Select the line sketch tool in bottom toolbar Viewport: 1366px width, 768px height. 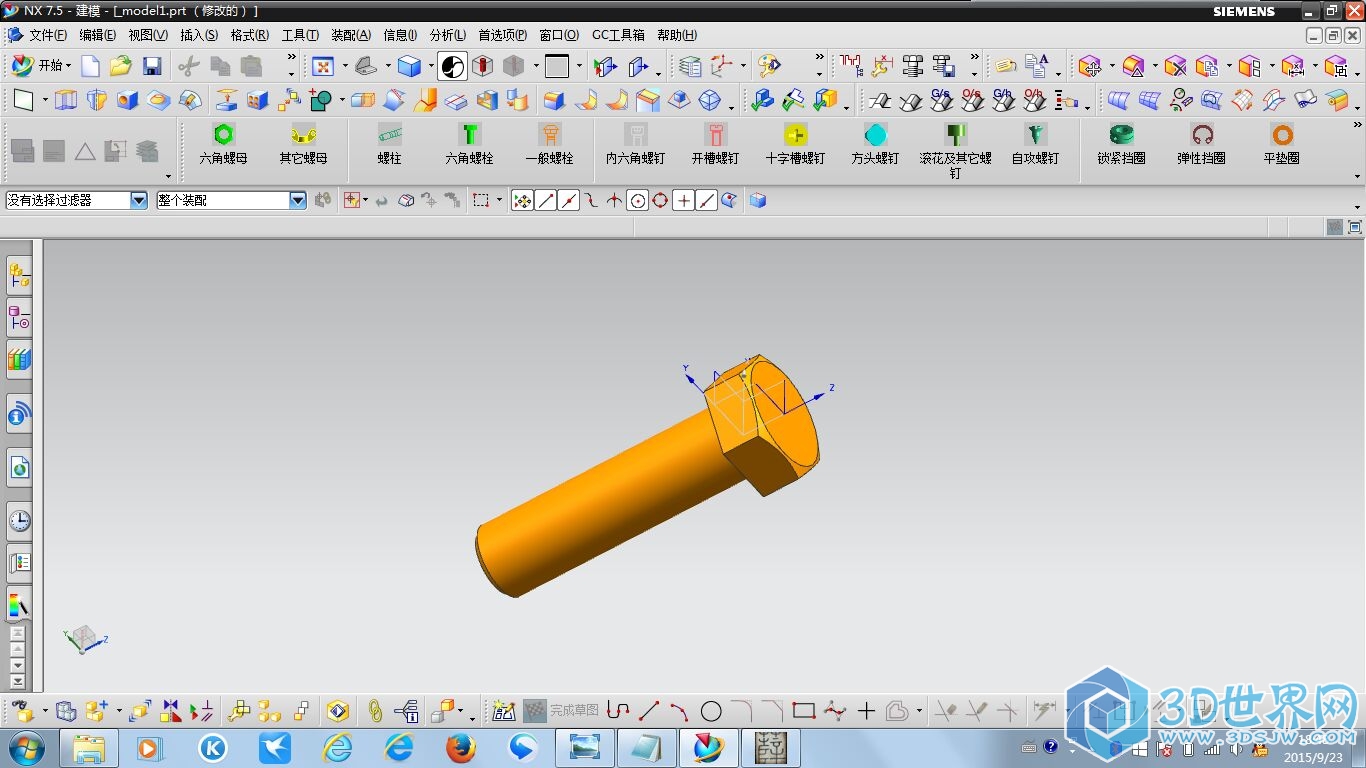point(649,711)
